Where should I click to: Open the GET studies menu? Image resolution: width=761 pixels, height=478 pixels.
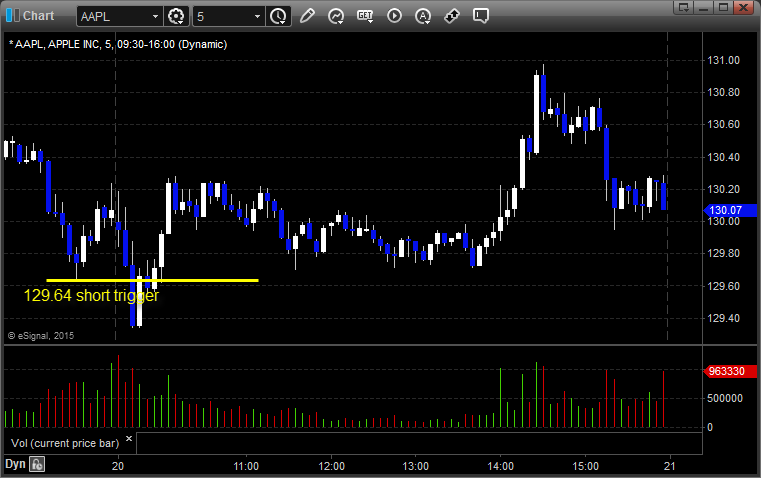tap(365, 16)
